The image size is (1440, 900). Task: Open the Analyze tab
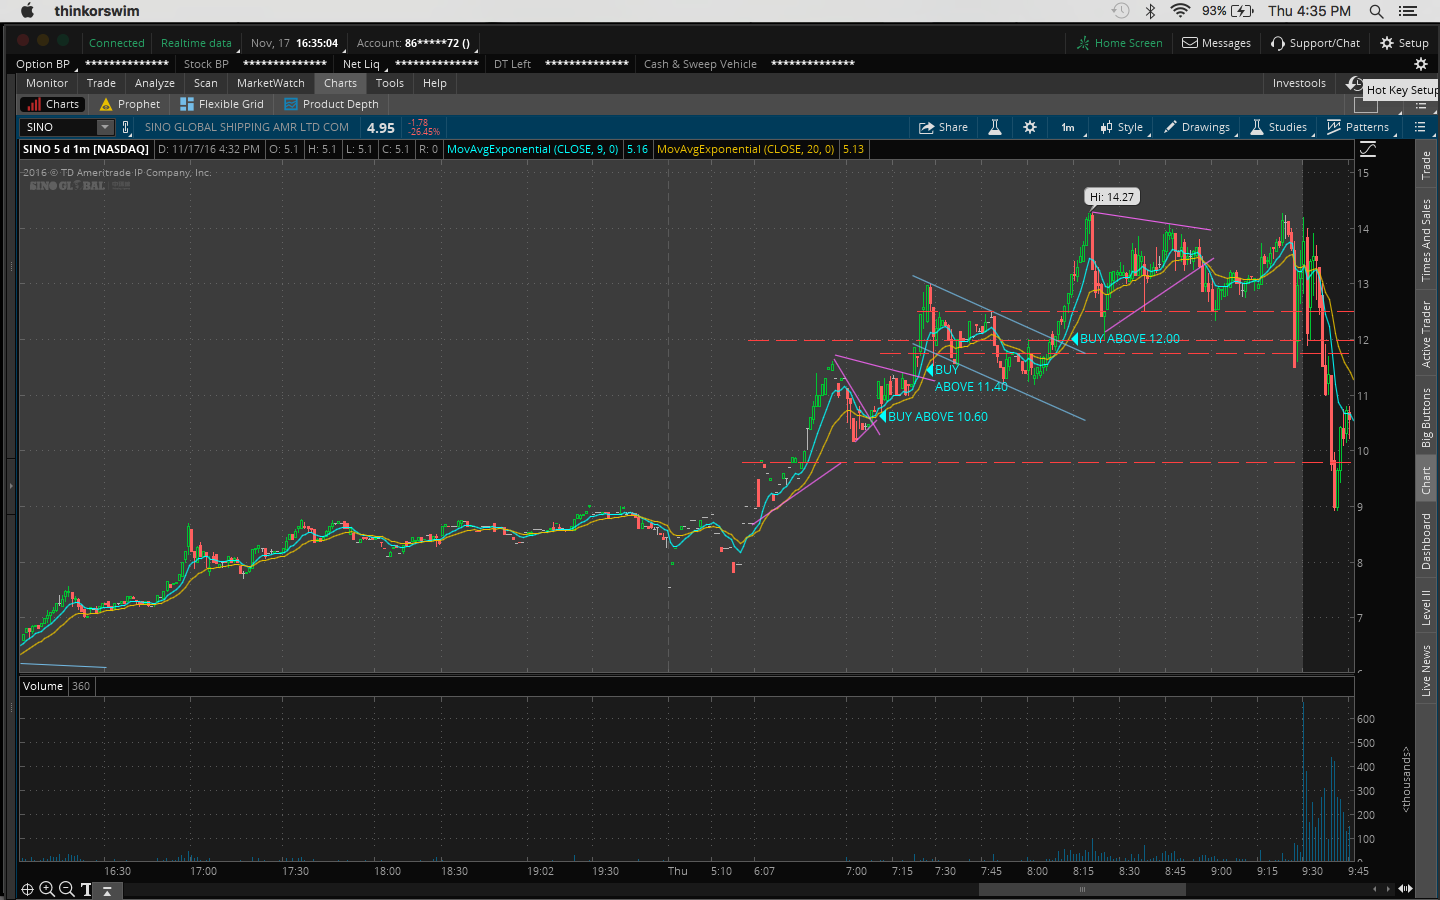click(155, 83)
